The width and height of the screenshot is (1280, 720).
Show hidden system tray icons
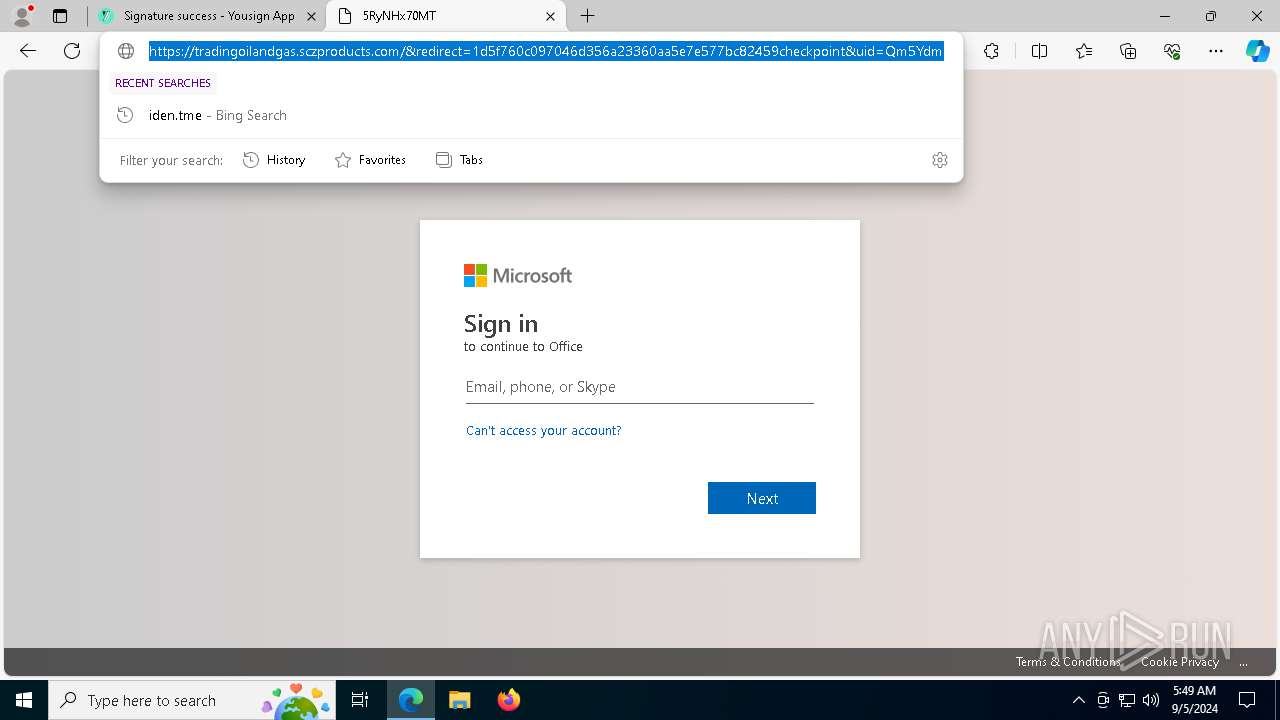1078,700
